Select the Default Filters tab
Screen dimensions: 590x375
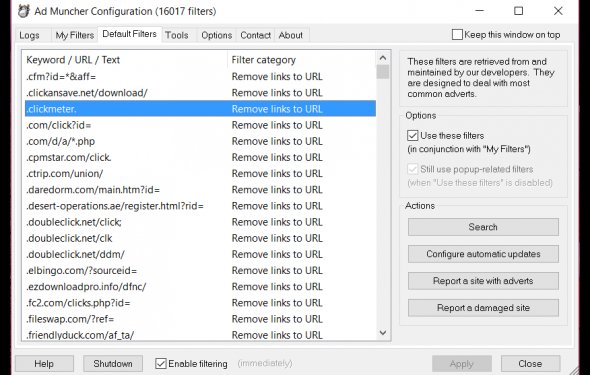point(129,34)
